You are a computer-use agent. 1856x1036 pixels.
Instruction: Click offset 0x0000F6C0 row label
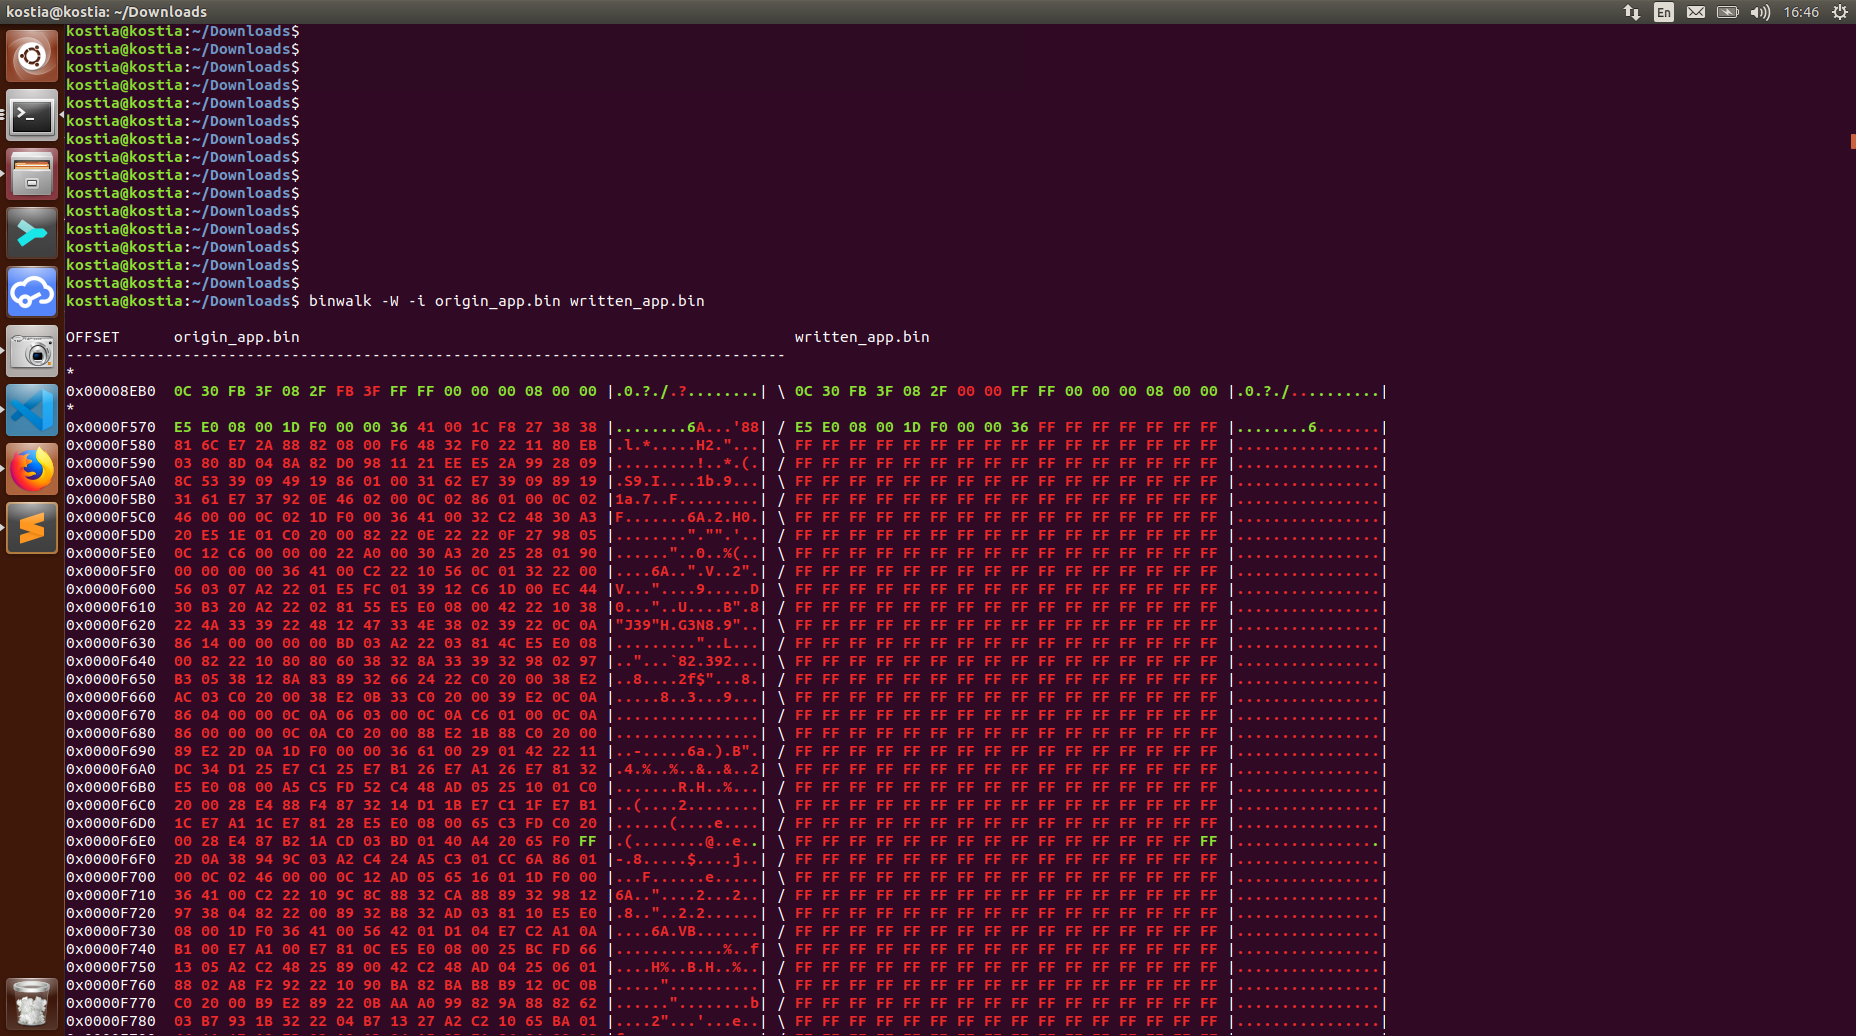click(x=111, y=805)
